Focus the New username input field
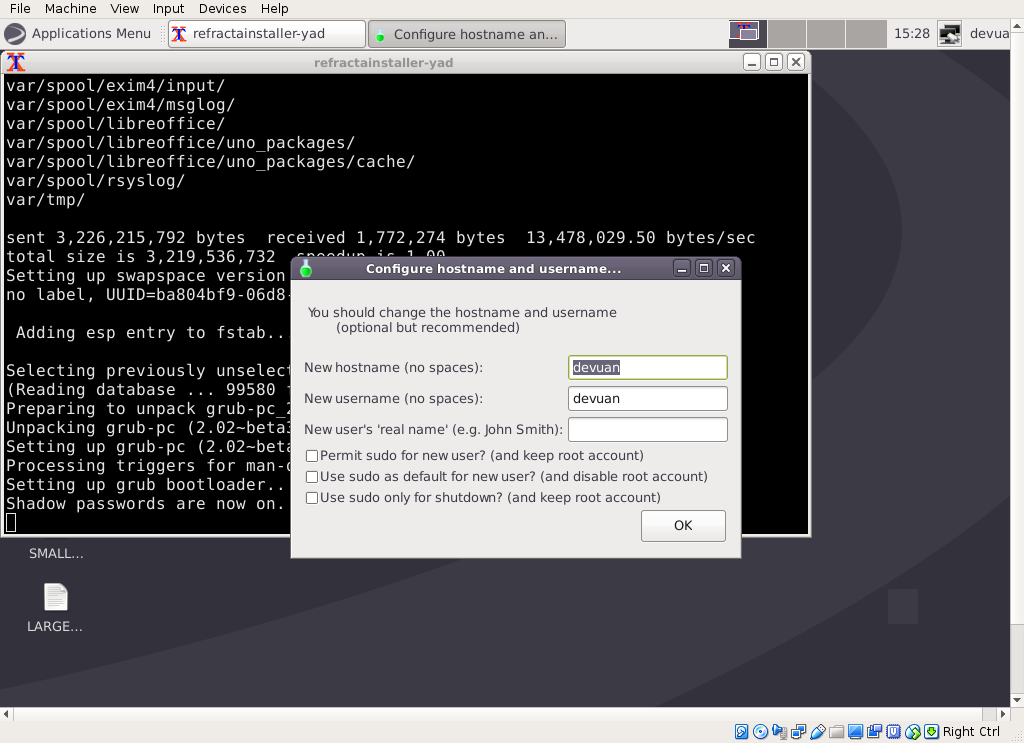The image size is (1024, 743). (x=648, y=398)
